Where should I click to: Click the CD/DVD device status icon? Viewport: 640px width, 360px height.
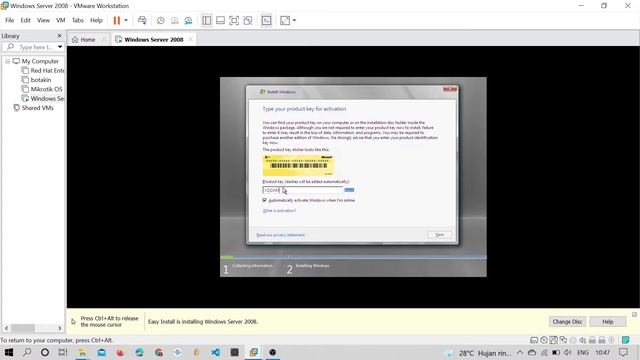coord(544,340)
